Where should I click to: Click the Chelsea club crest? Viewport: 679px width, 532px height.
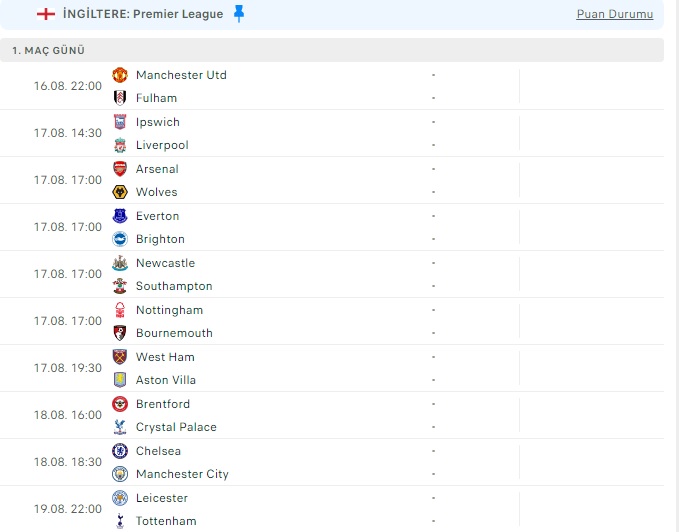120,451
